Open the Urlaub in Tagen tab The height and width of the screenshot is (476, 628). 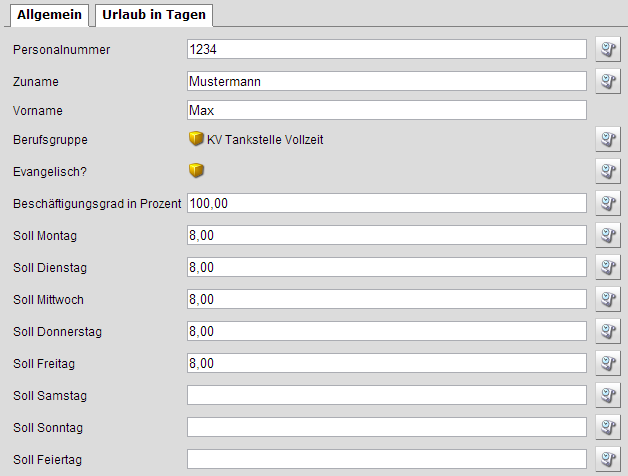point(154,14)
